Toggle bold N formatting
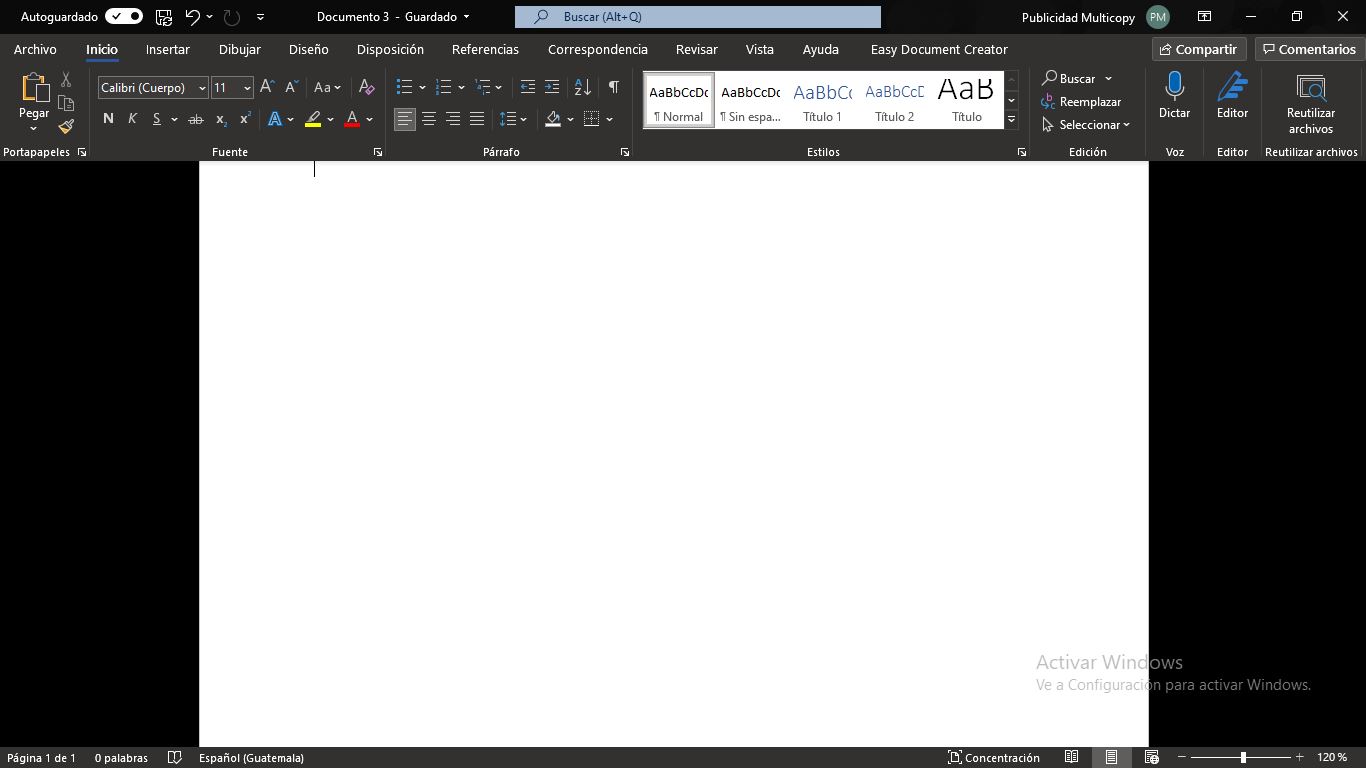 pos(108,119)
